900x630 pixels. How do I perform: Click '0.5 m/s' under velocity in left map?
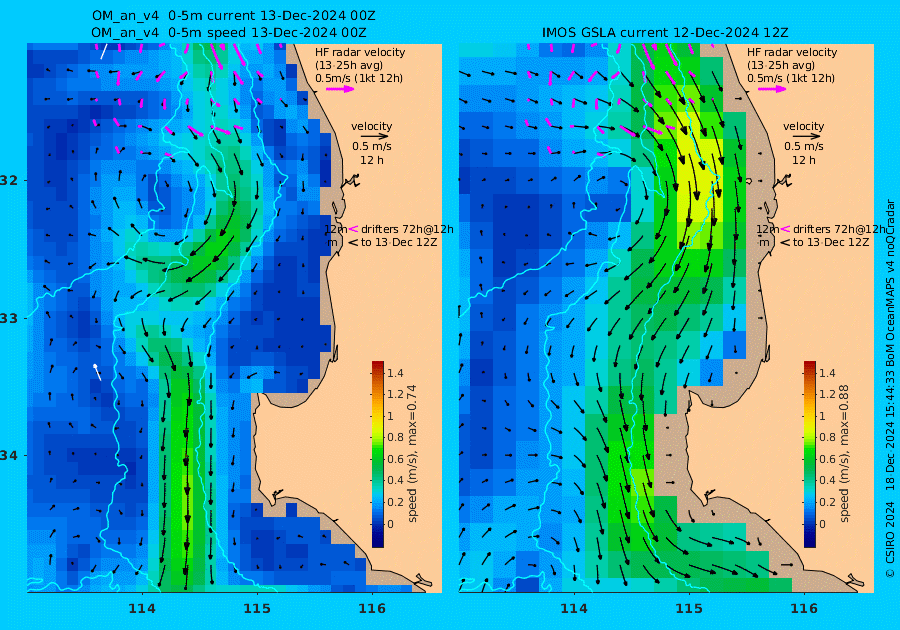pos(371,146)
